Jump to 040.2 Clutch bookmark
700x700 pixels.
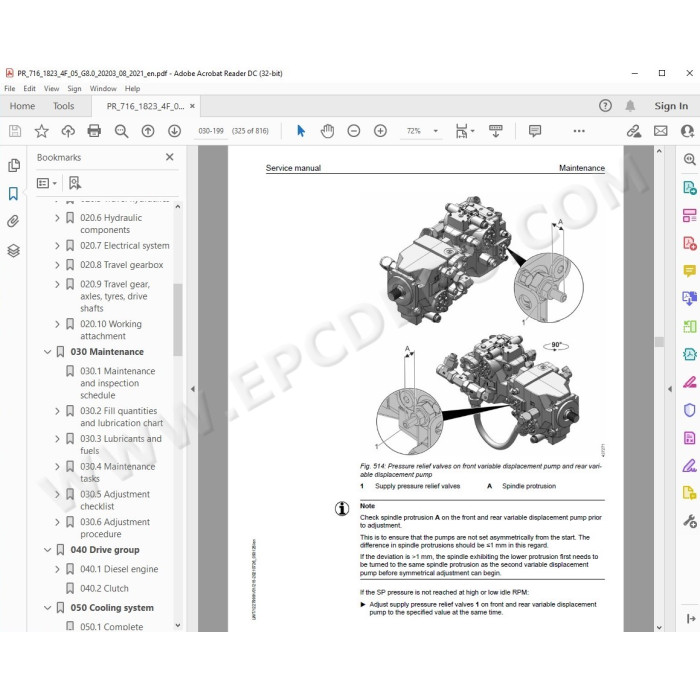point(104,588)
